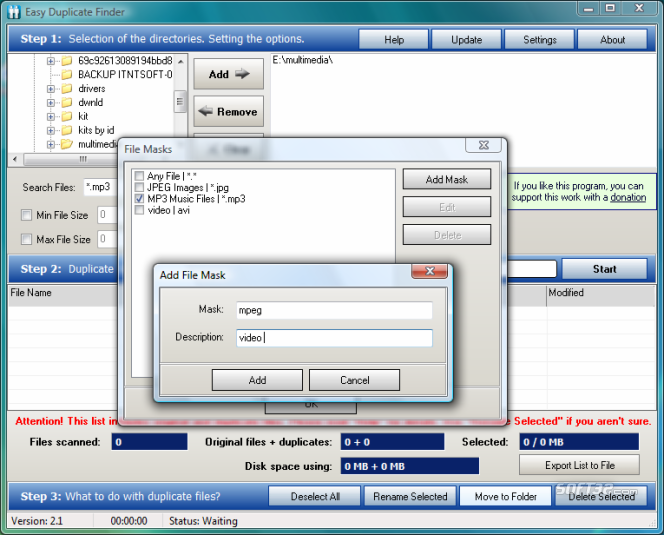664x535 pixels.
Task: Enable the Min File Size checkbox
Action: click(26, 215)
